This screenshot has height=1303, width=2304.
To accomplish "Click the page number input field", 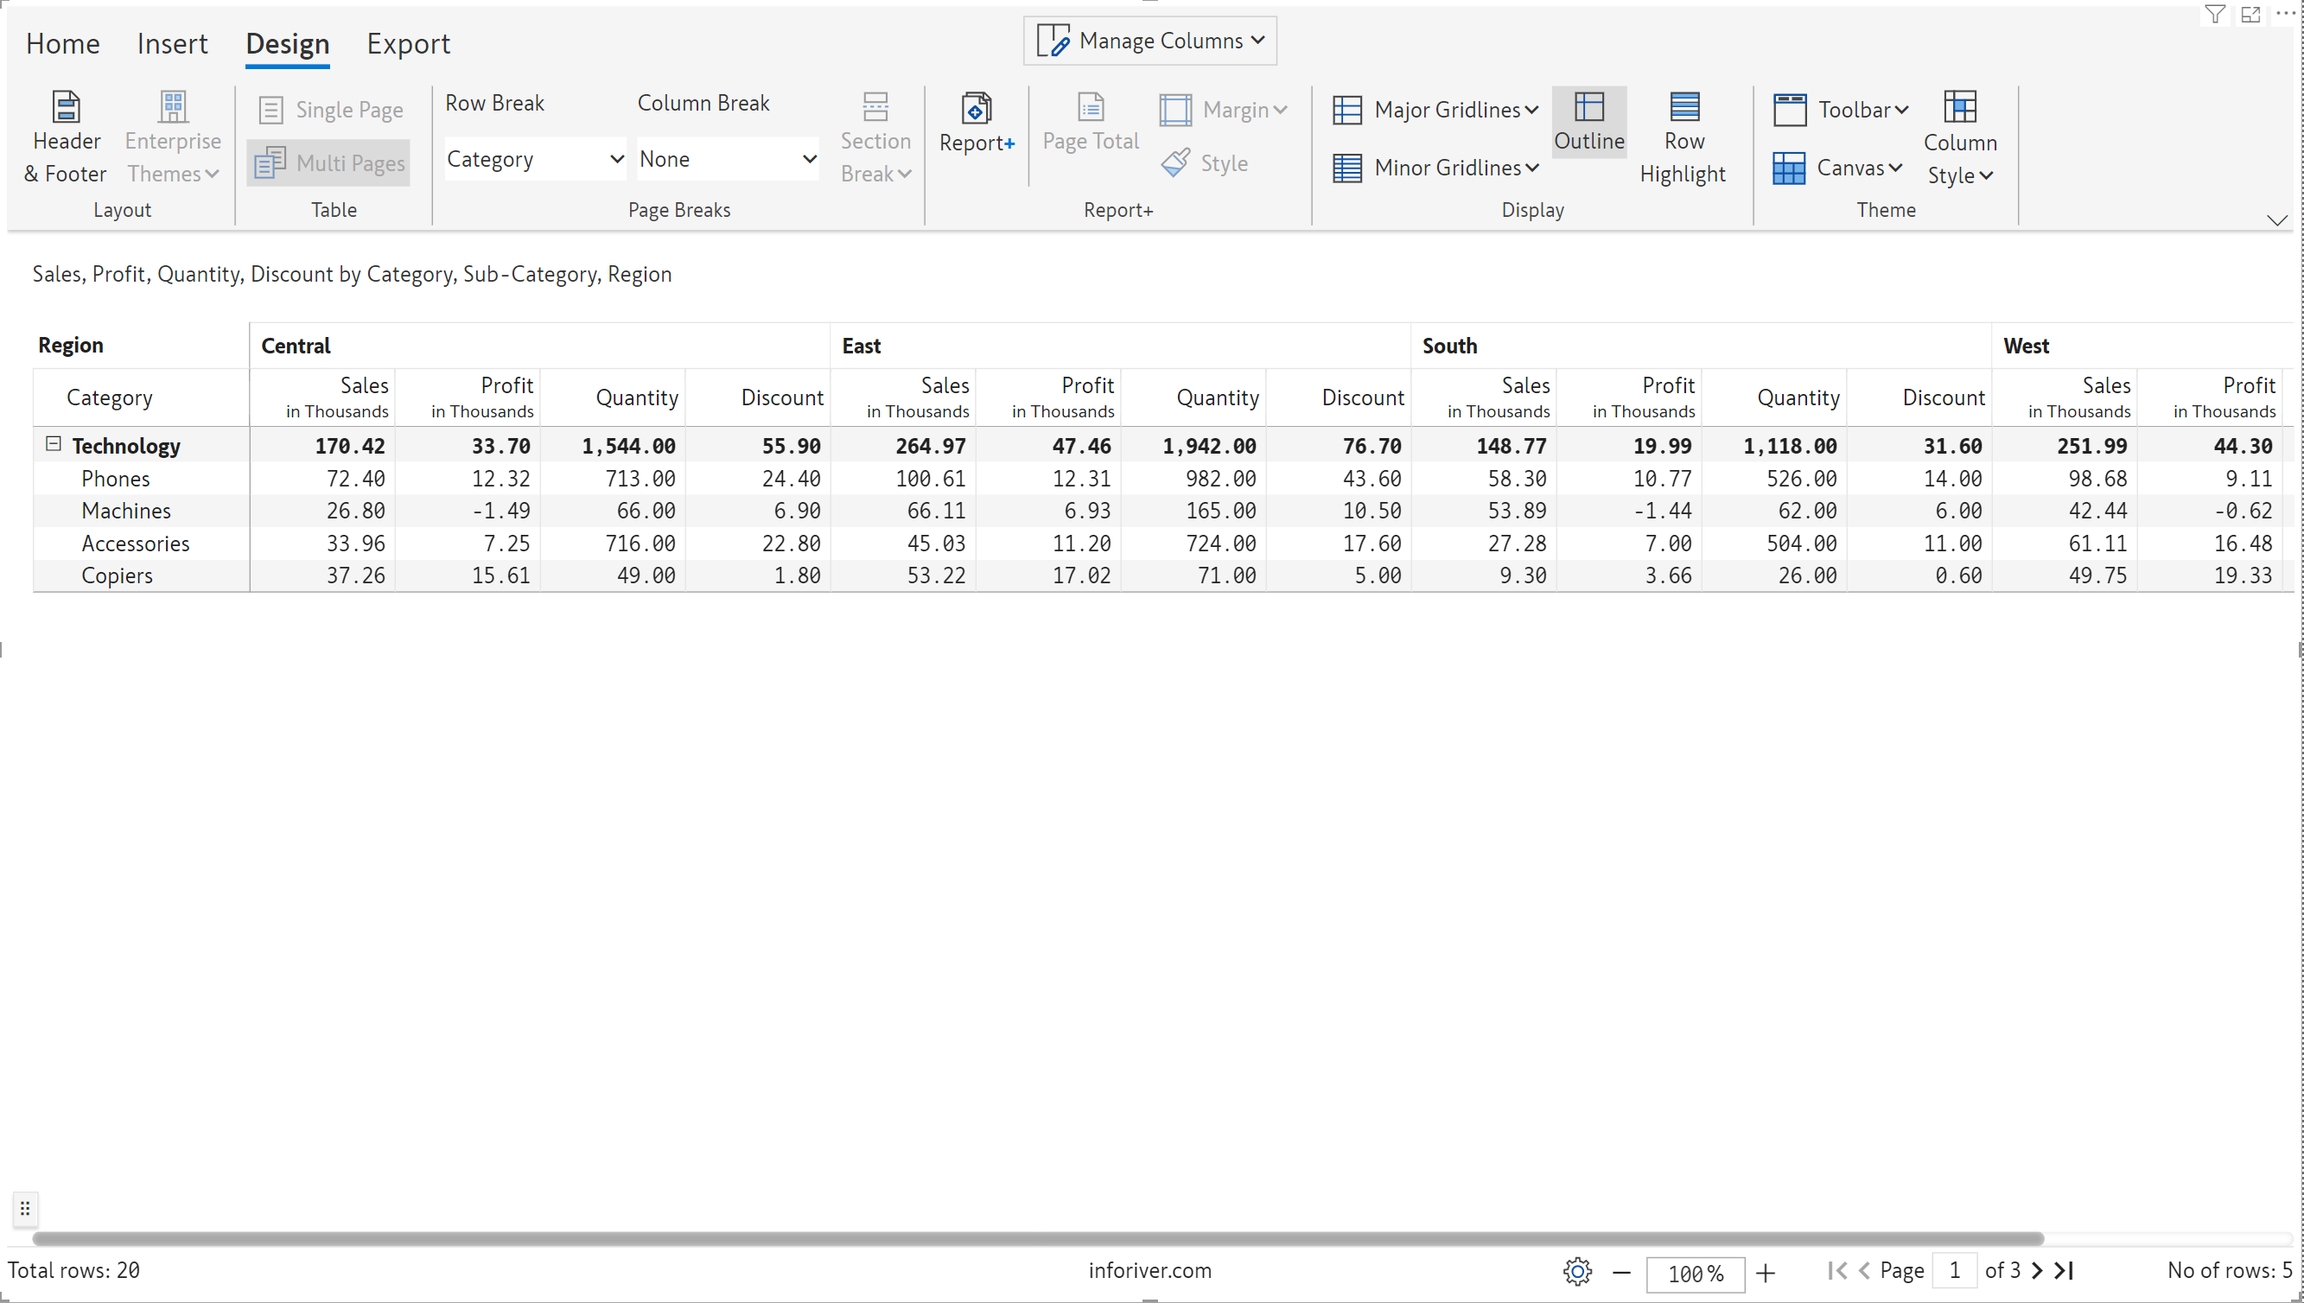I will (1954, 1271).
